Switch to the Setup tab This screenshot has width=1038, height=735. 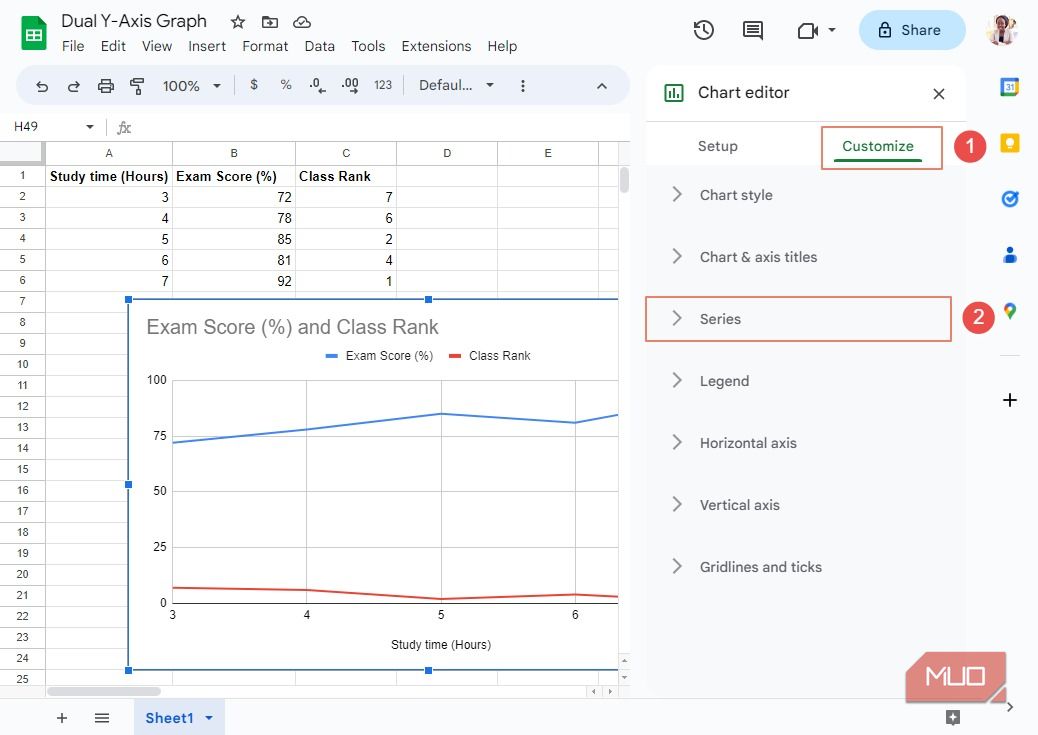coord(717,145)
